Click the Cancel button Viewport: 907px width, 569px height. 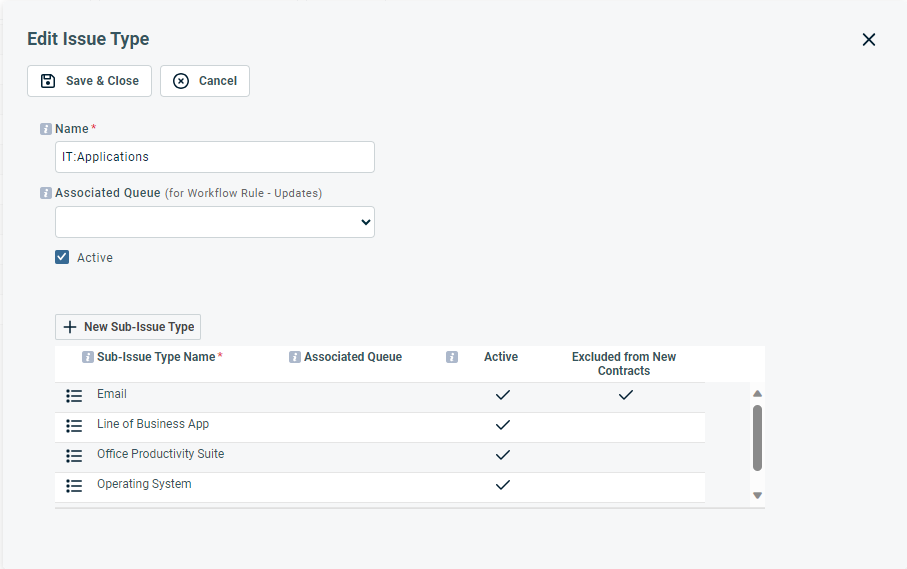click(x=205, y=81)
